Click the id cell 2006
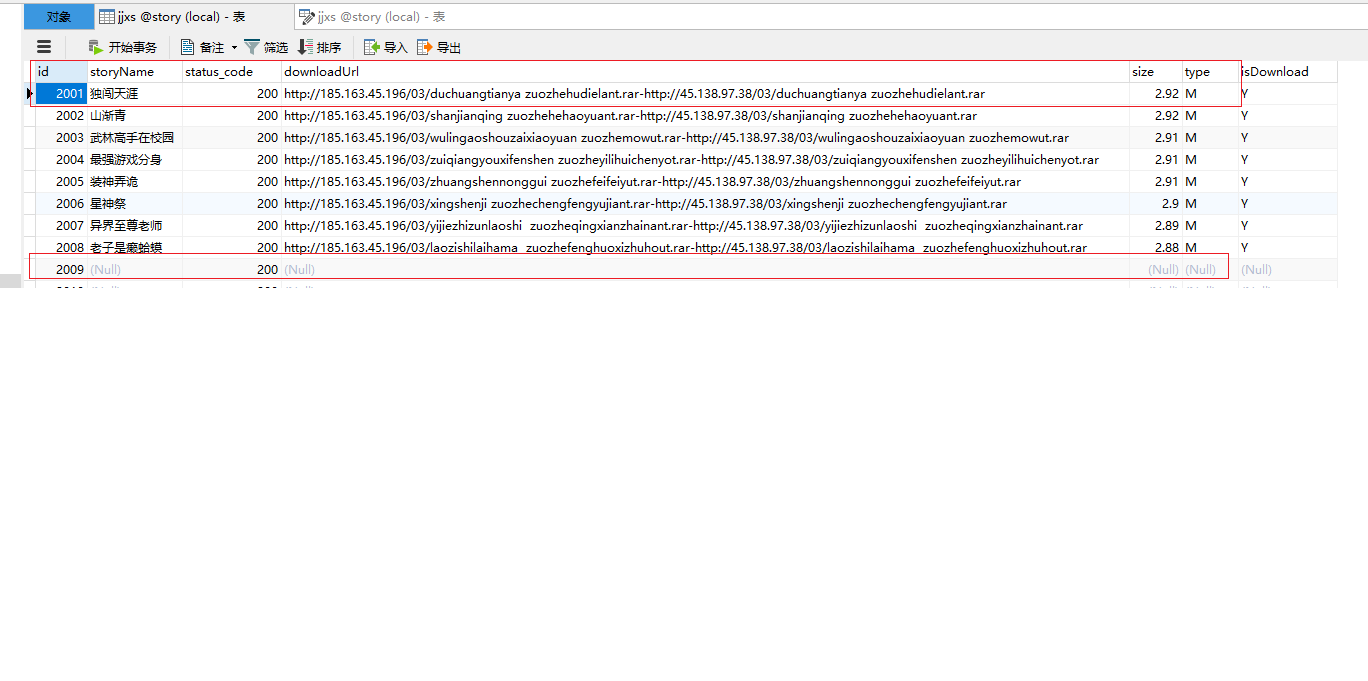1368x681 pixels. pos(61,203)
